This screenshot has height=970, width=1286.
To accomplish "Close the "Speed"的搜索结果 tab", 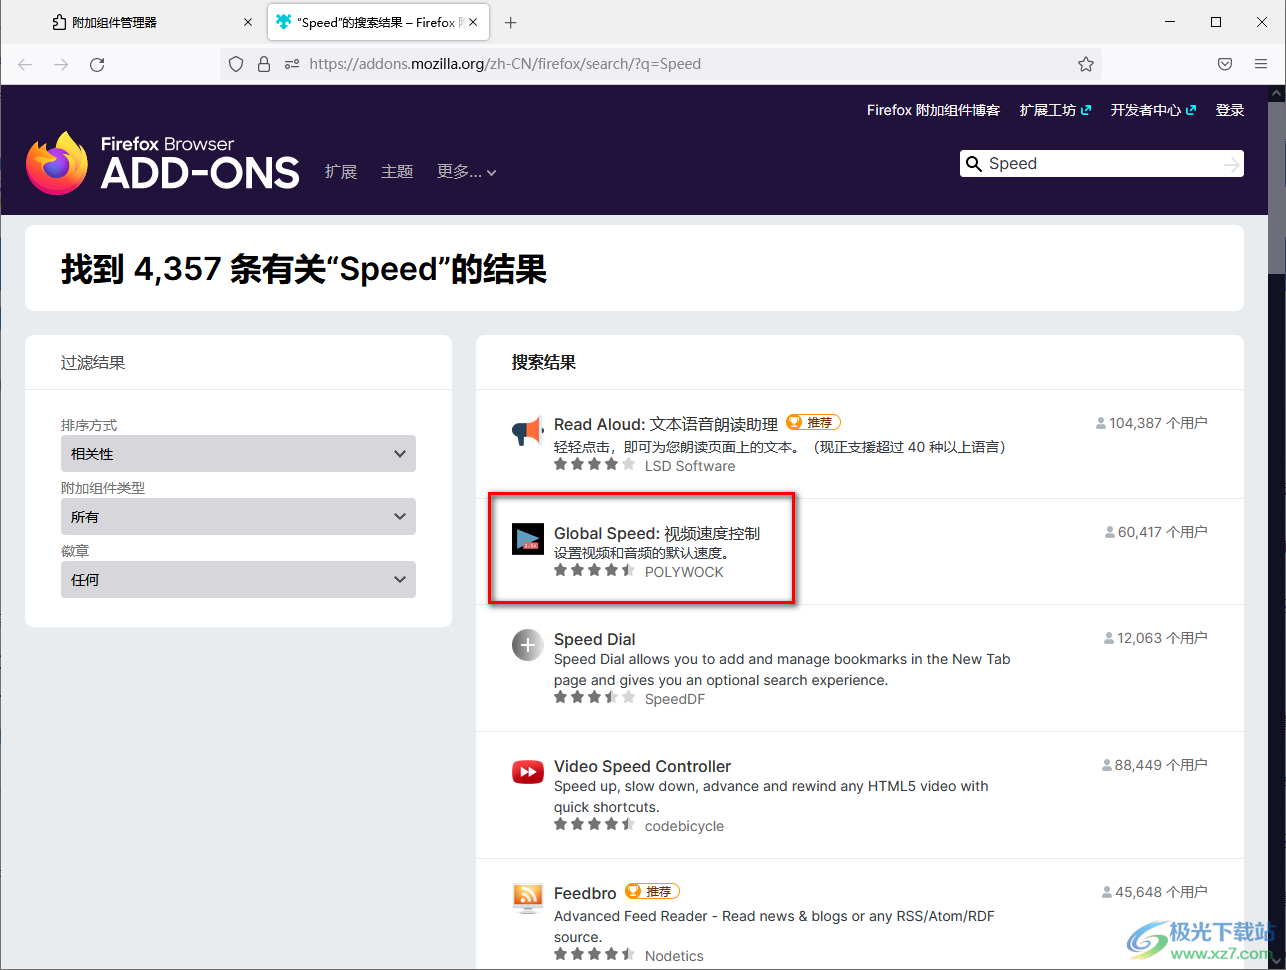I will pos(475,22).
